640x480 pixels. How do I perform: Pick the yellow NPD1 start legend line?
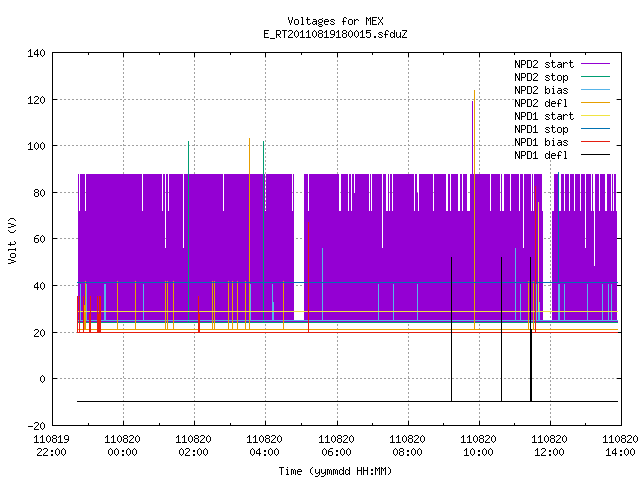click(x=595, y=116)
